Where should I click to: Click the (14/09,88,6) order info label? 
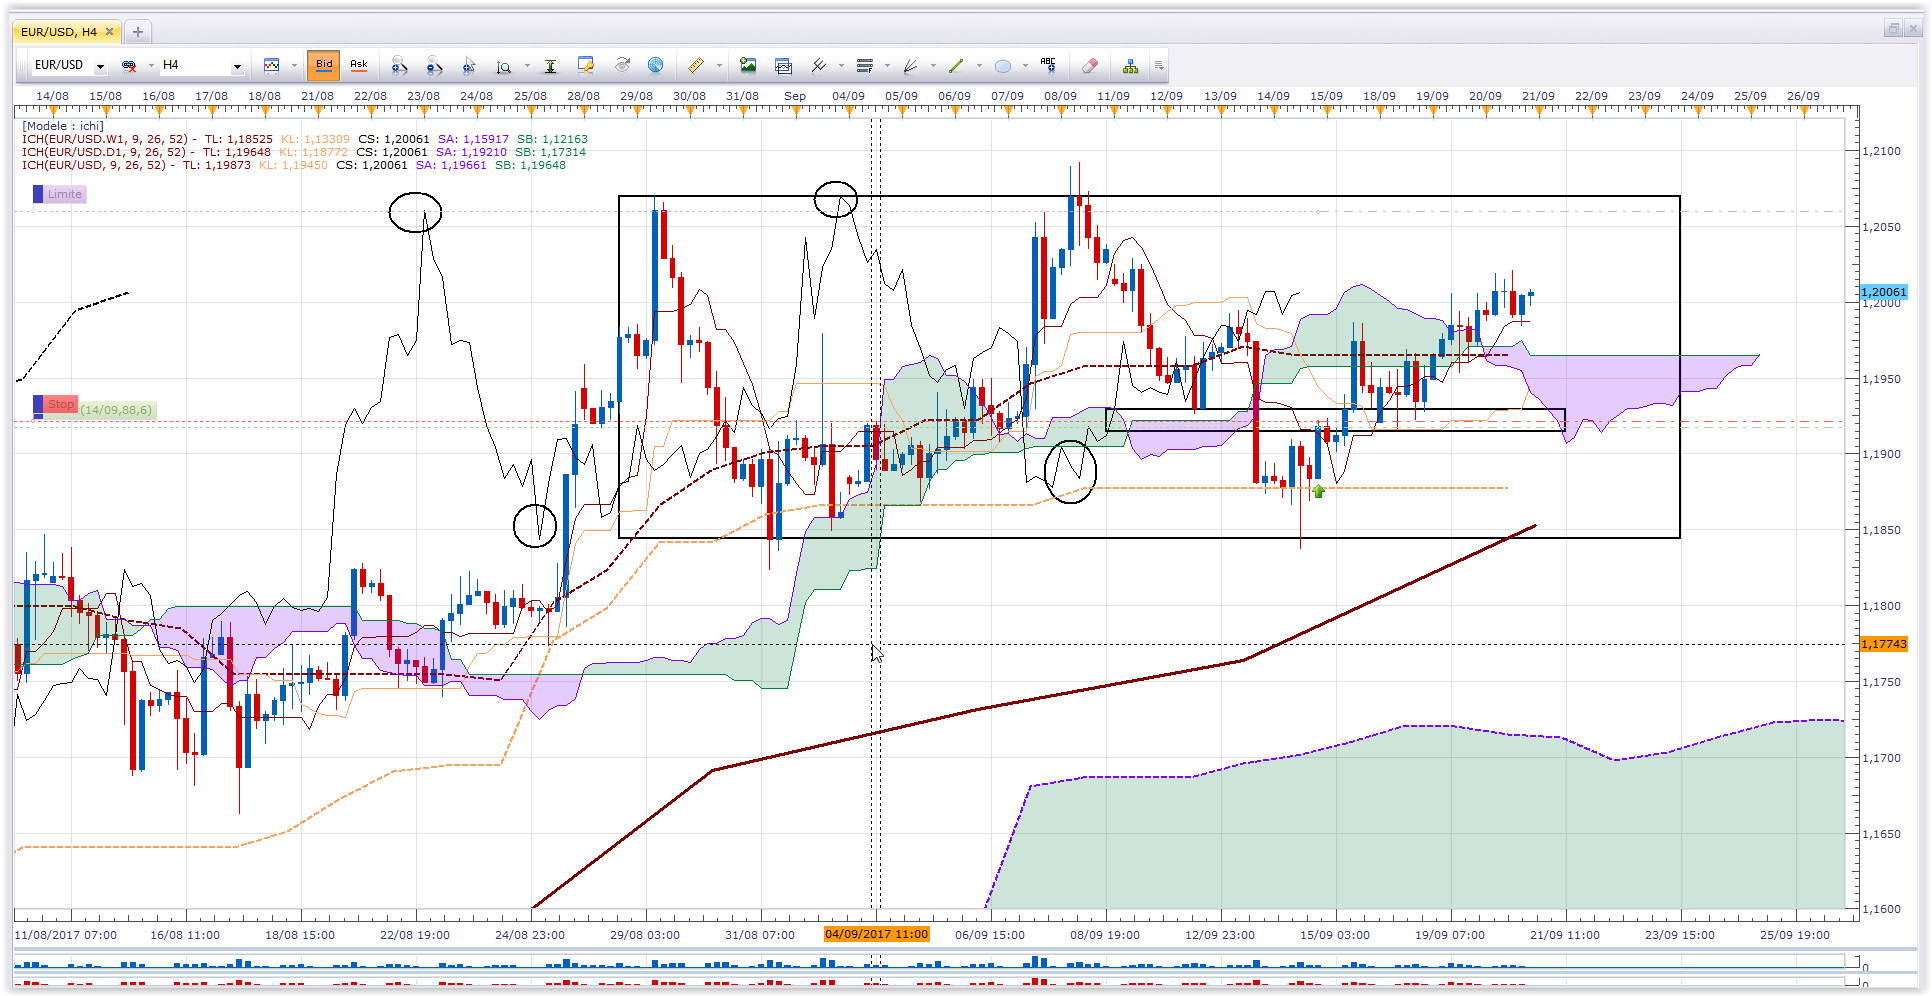click(117, 410)
